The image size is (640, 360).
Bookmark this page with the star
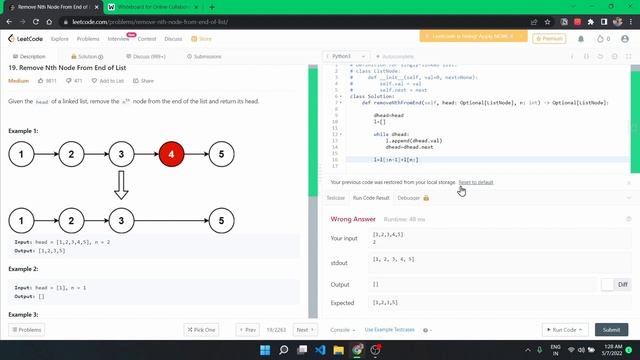pos(547,22)
